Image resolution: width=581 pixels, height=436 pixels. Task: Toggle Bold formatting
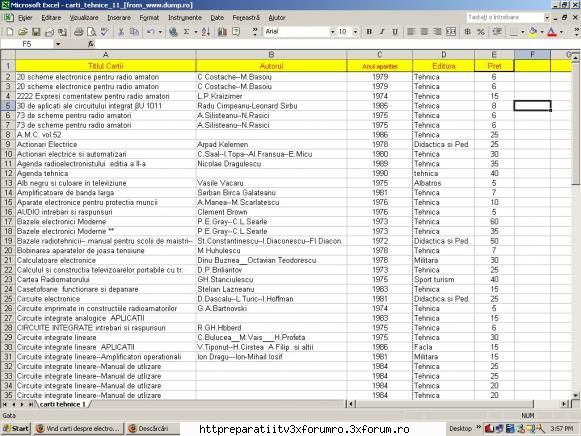369,32
